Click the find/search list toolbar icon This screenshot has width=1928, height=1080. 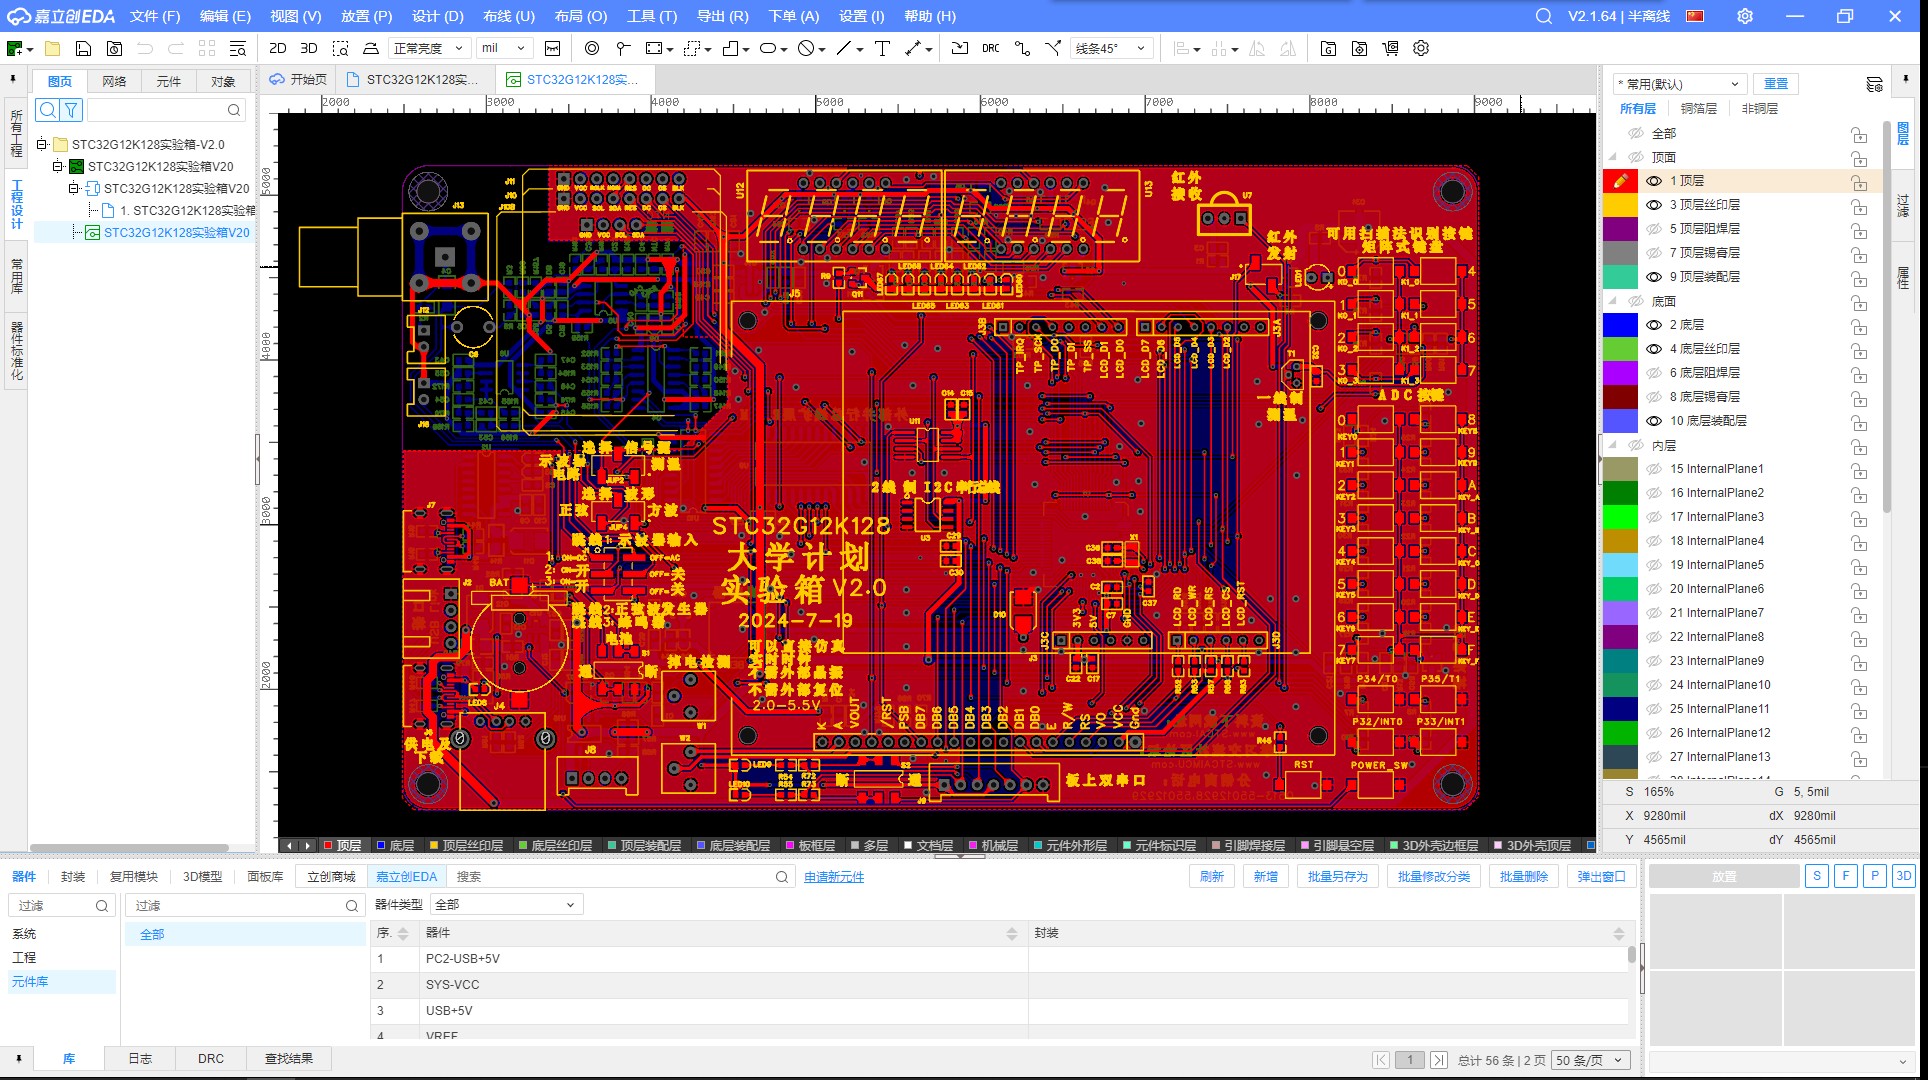(237, 48)
